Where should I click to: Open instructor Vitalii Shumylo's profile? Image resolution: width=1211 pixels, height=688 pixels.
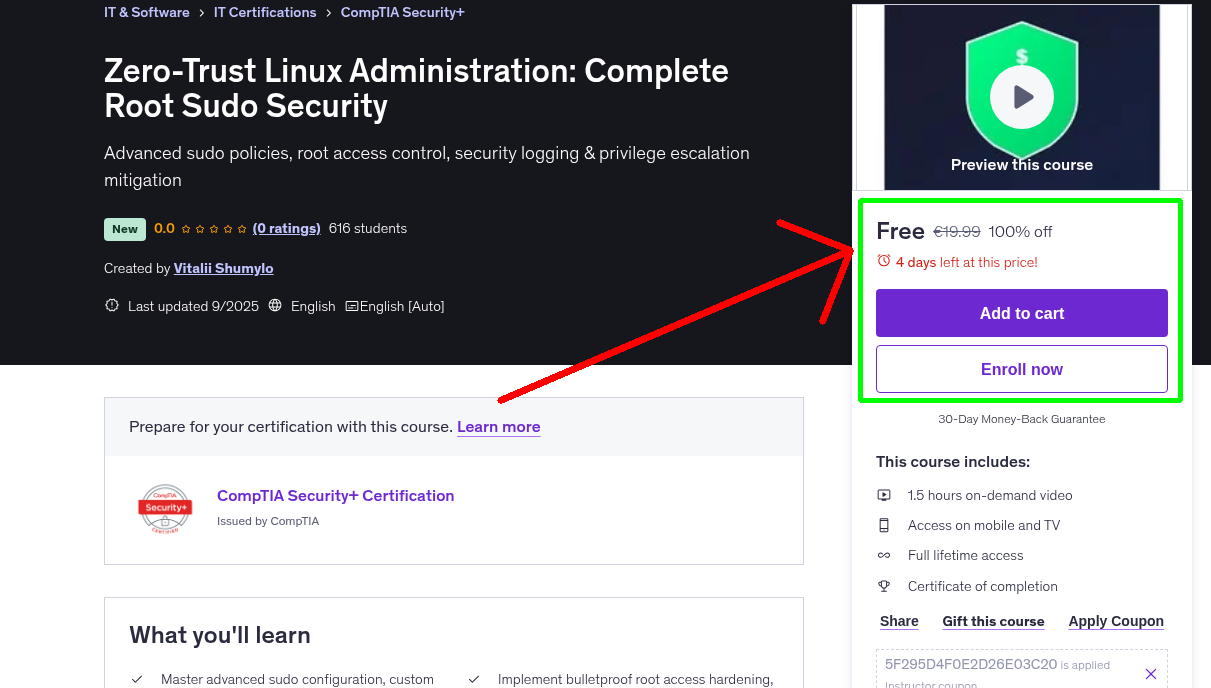click(223, 268)
